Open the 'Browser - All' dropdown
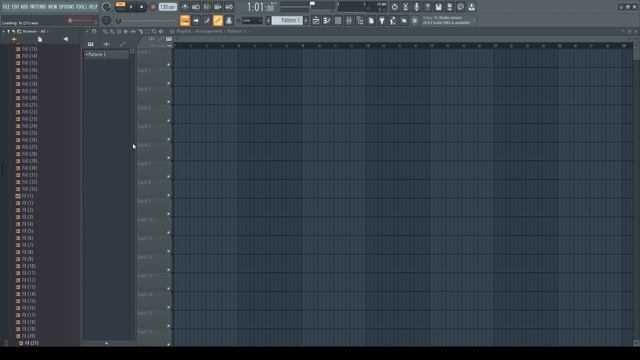The height and width of the screenshot is (360, 640). pyautogui.click(x=34, y=31)
